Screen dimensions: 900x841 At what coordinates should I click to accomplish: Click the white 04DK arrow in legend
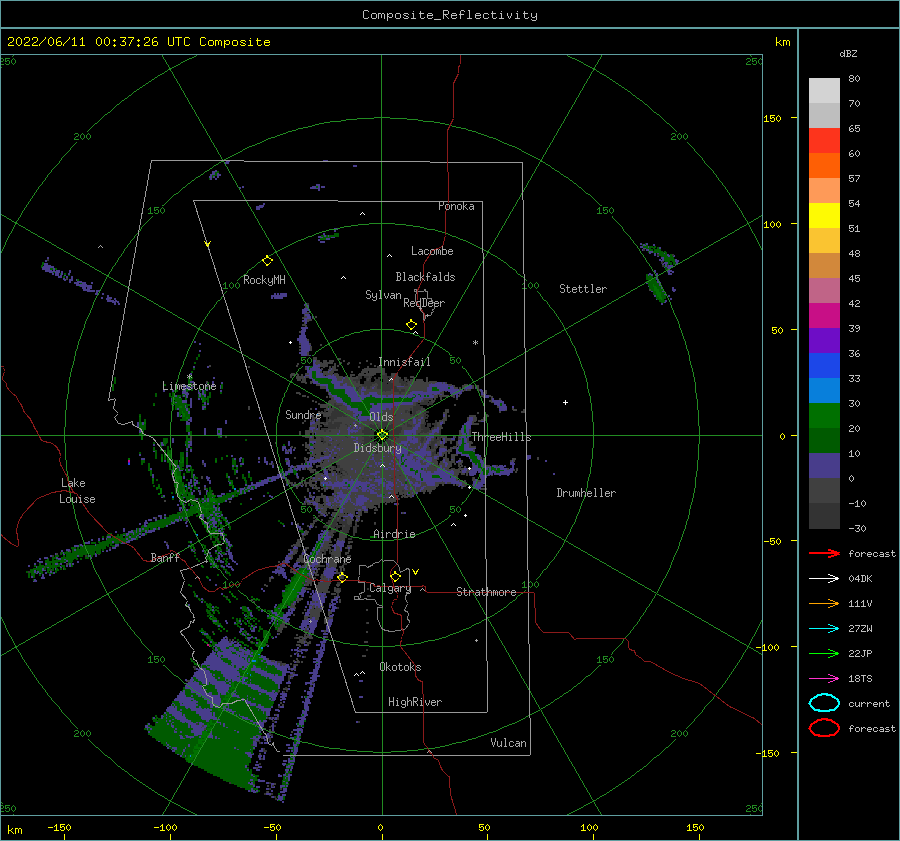pyautogui.click(x=824, y=579)
